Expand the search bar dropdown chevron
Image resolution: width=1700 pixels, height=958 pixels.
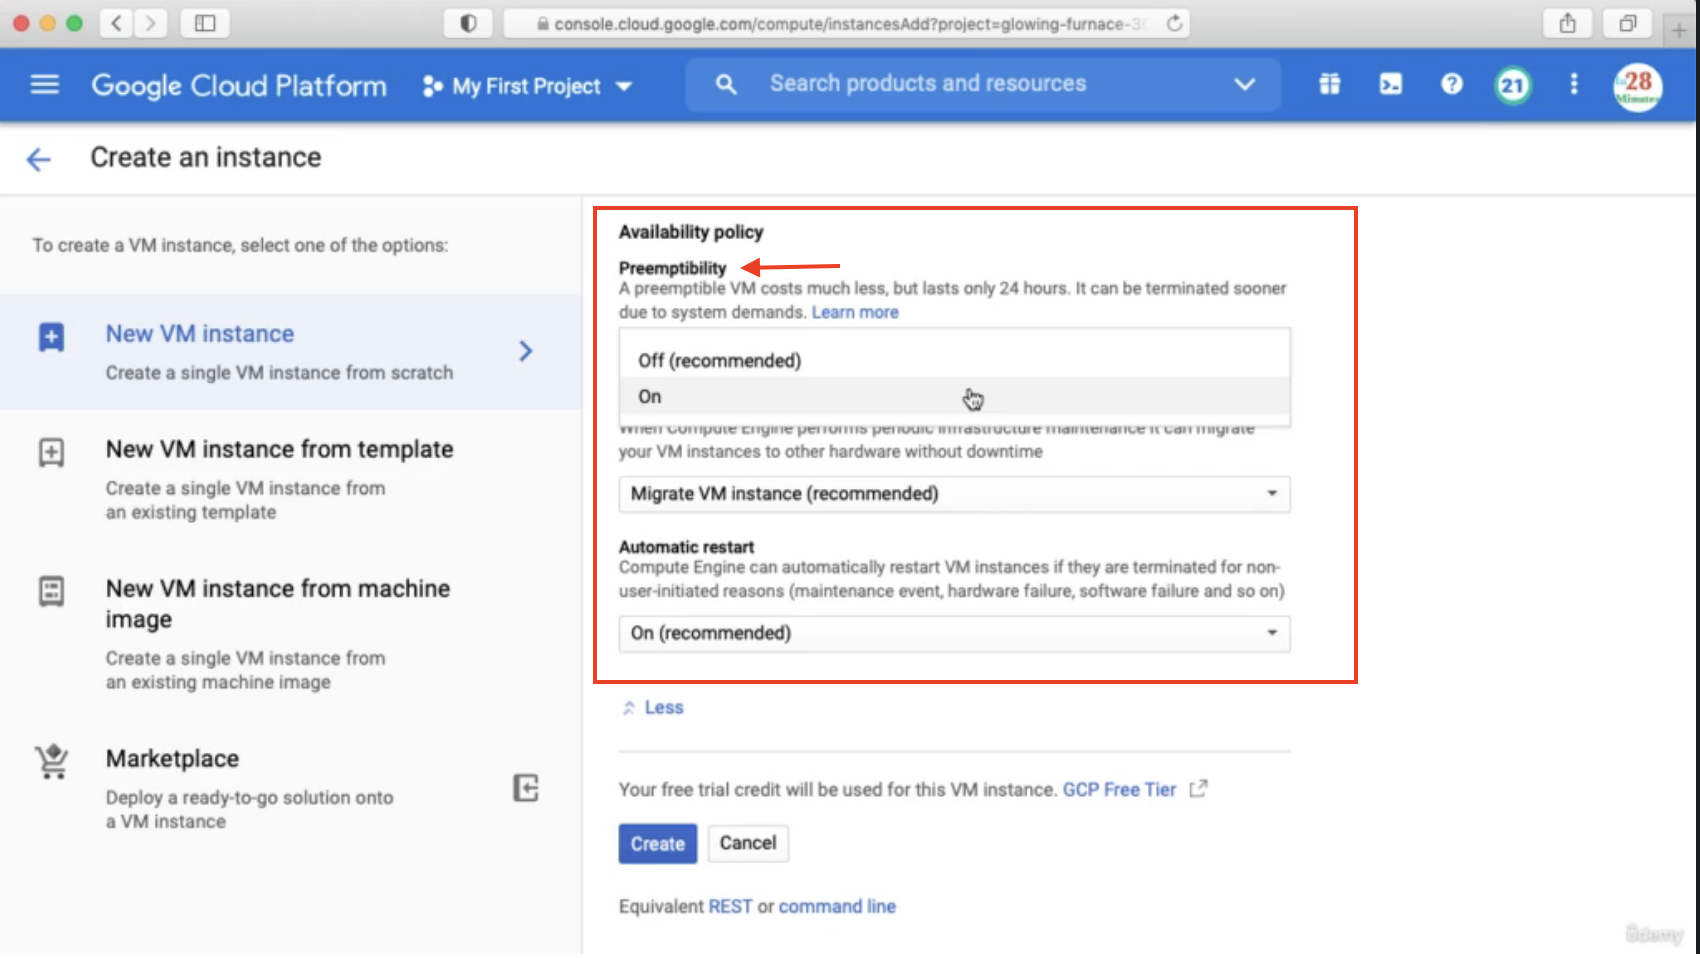(x=1244, y=84)
